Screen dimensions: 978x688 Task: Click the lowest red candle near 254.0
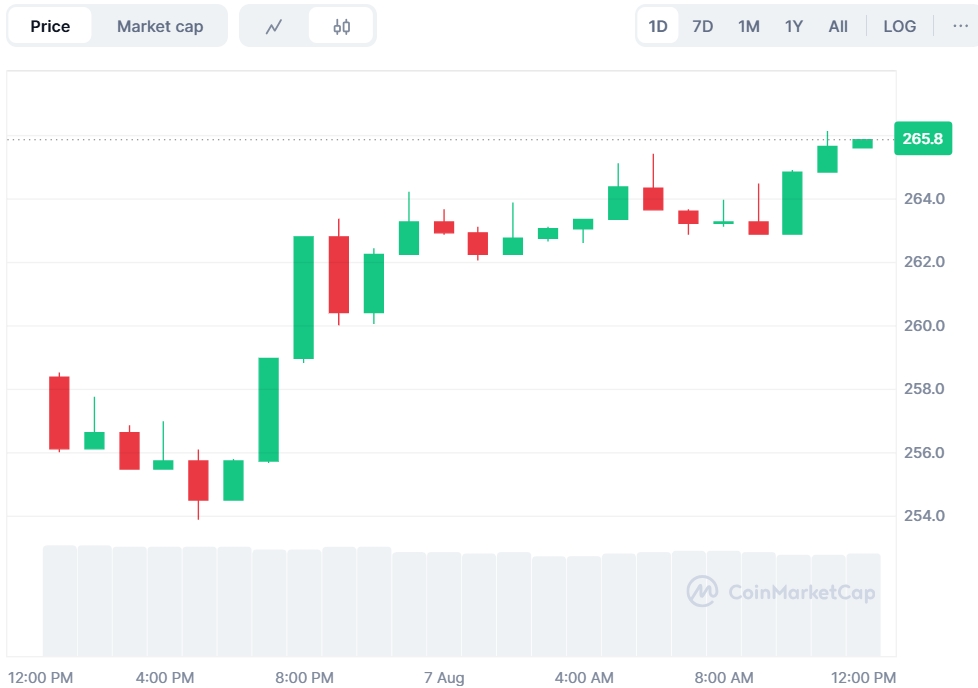(198, 480)
